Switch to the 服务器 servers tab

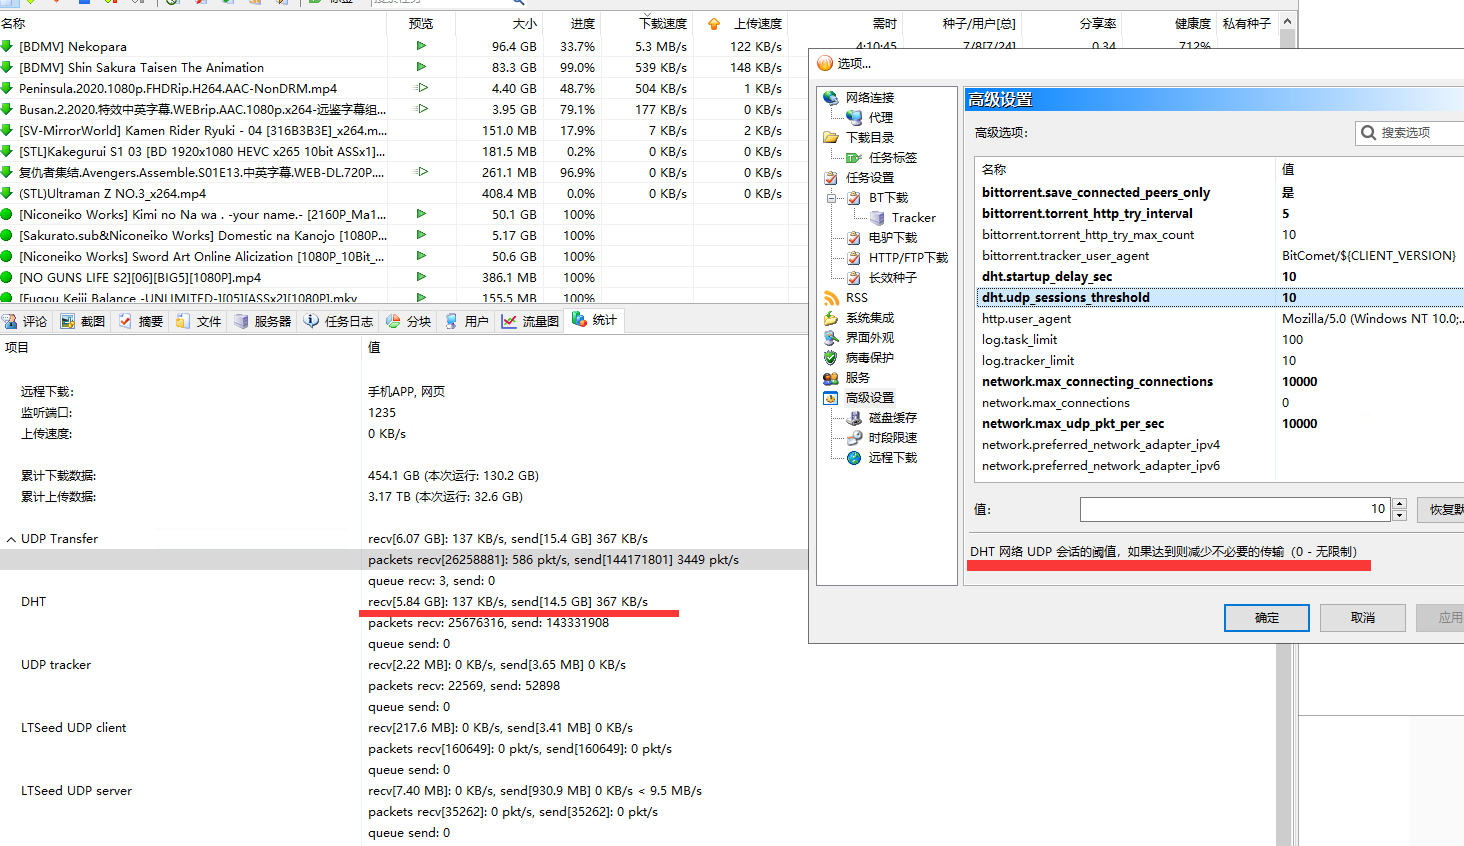tap(263, 321)
